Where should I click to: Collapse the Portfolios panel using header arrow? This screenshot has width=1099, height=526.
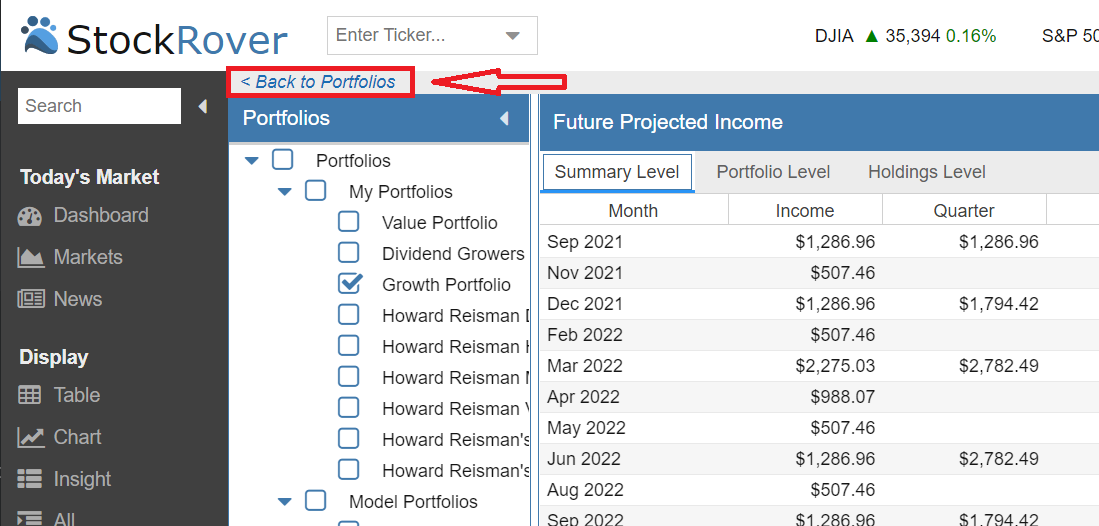[504, 119]
